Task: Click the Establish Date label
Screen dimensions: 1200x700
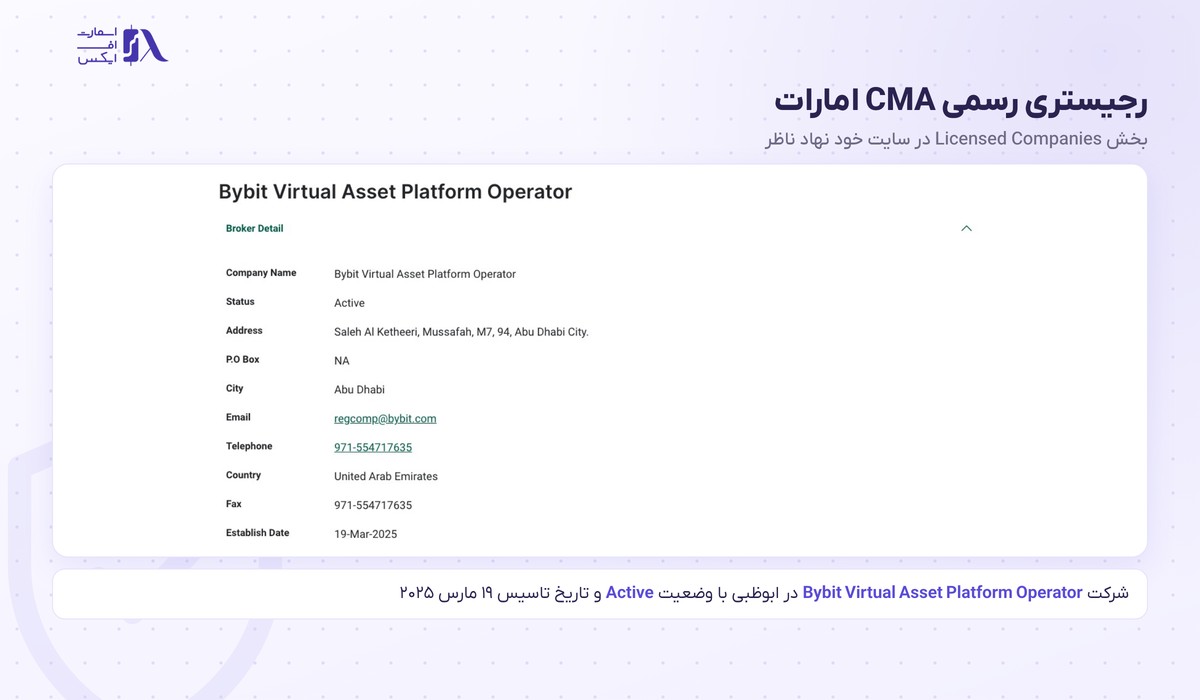Action: 258,534
